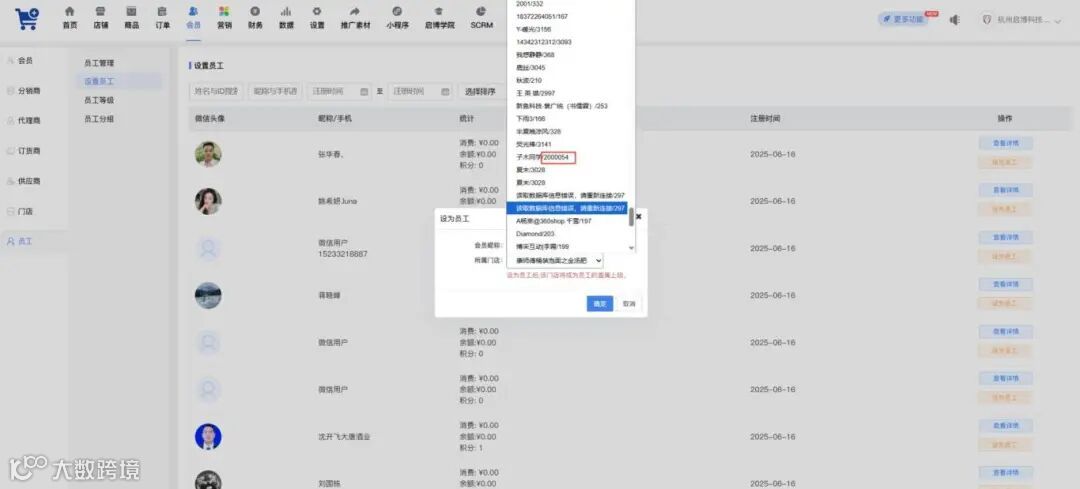
Task: Open 订单 orders in top navigation
Action: point(163,18)
